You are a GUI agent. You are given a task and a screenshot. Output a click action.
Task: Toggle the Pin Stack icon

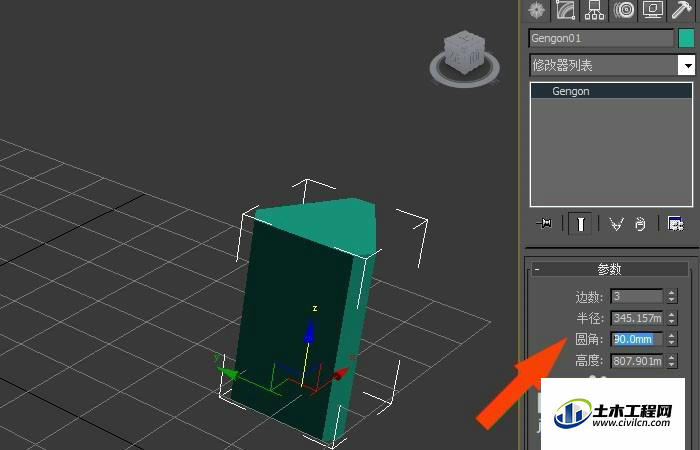(x=544, y=223)
